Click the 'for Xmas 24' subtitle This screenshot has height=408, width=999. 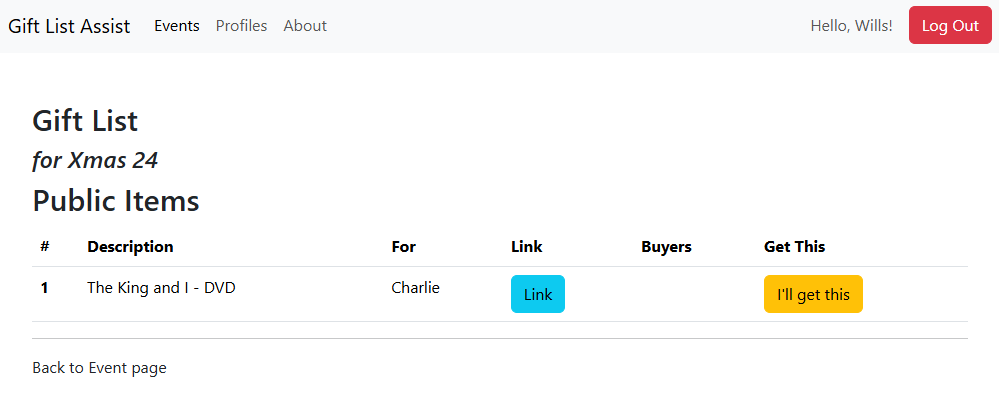tap(95, 160)
